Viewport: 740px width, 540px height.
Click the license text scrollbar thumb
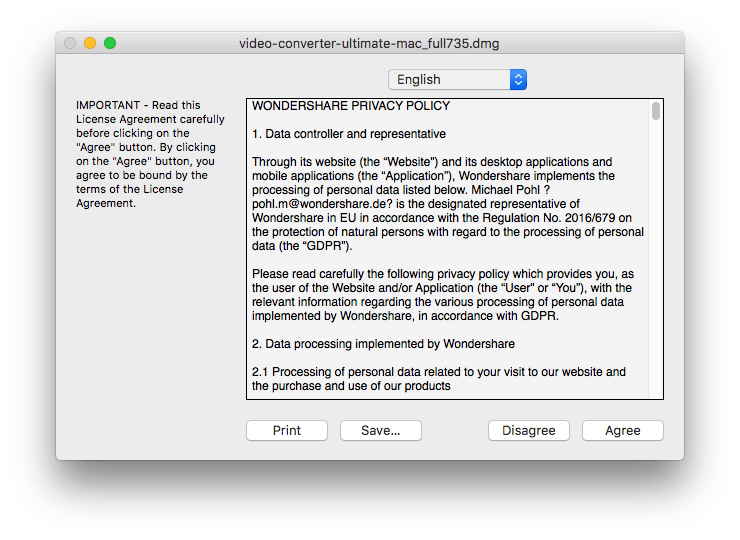point(656,111)
